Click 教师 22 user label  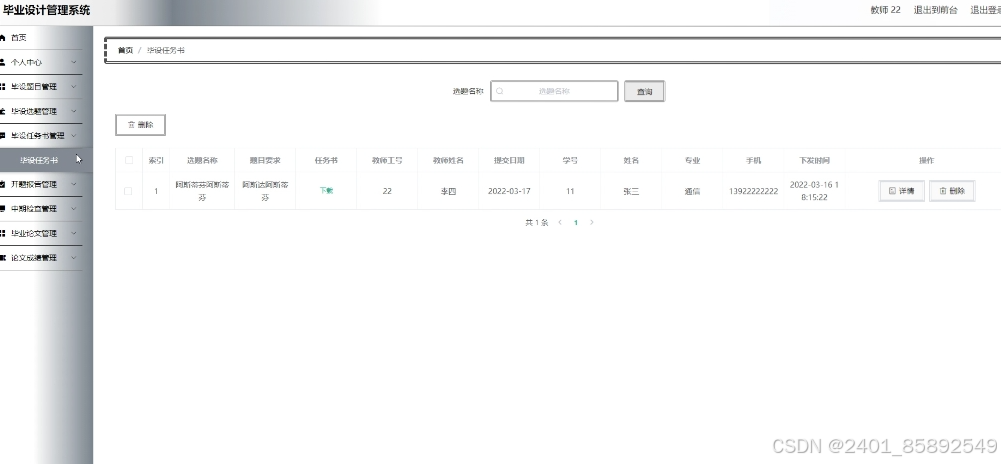tap(885, 10)
